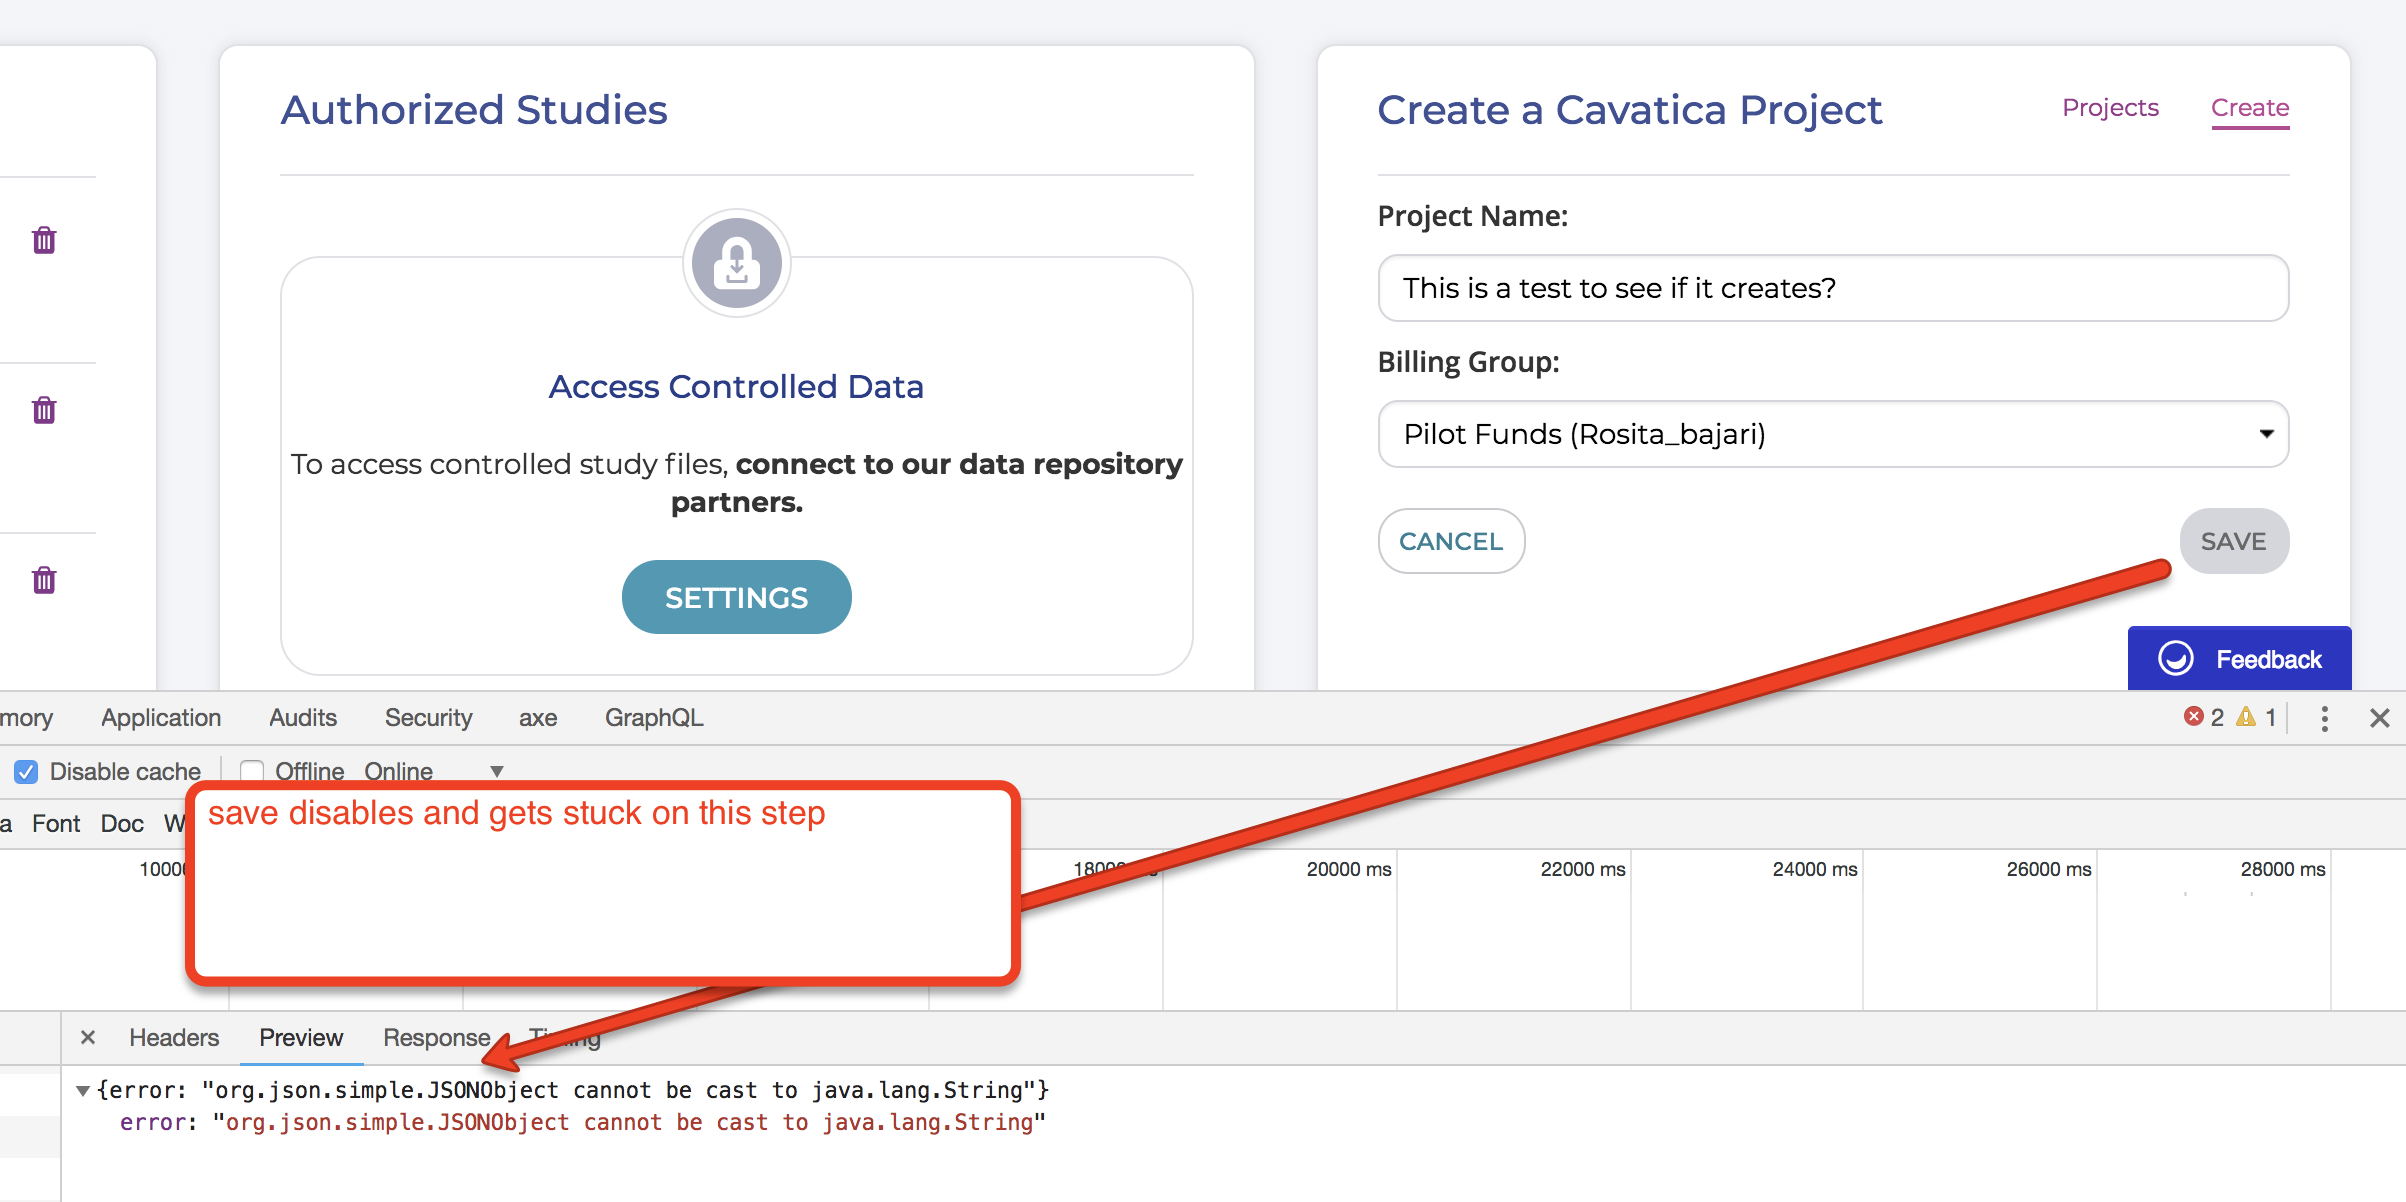This screenshot has height=1202, width=2406.
Task: Collapse the error JSON disclosure triangle
Action: pyautogui.click(x=84, y=1090)
